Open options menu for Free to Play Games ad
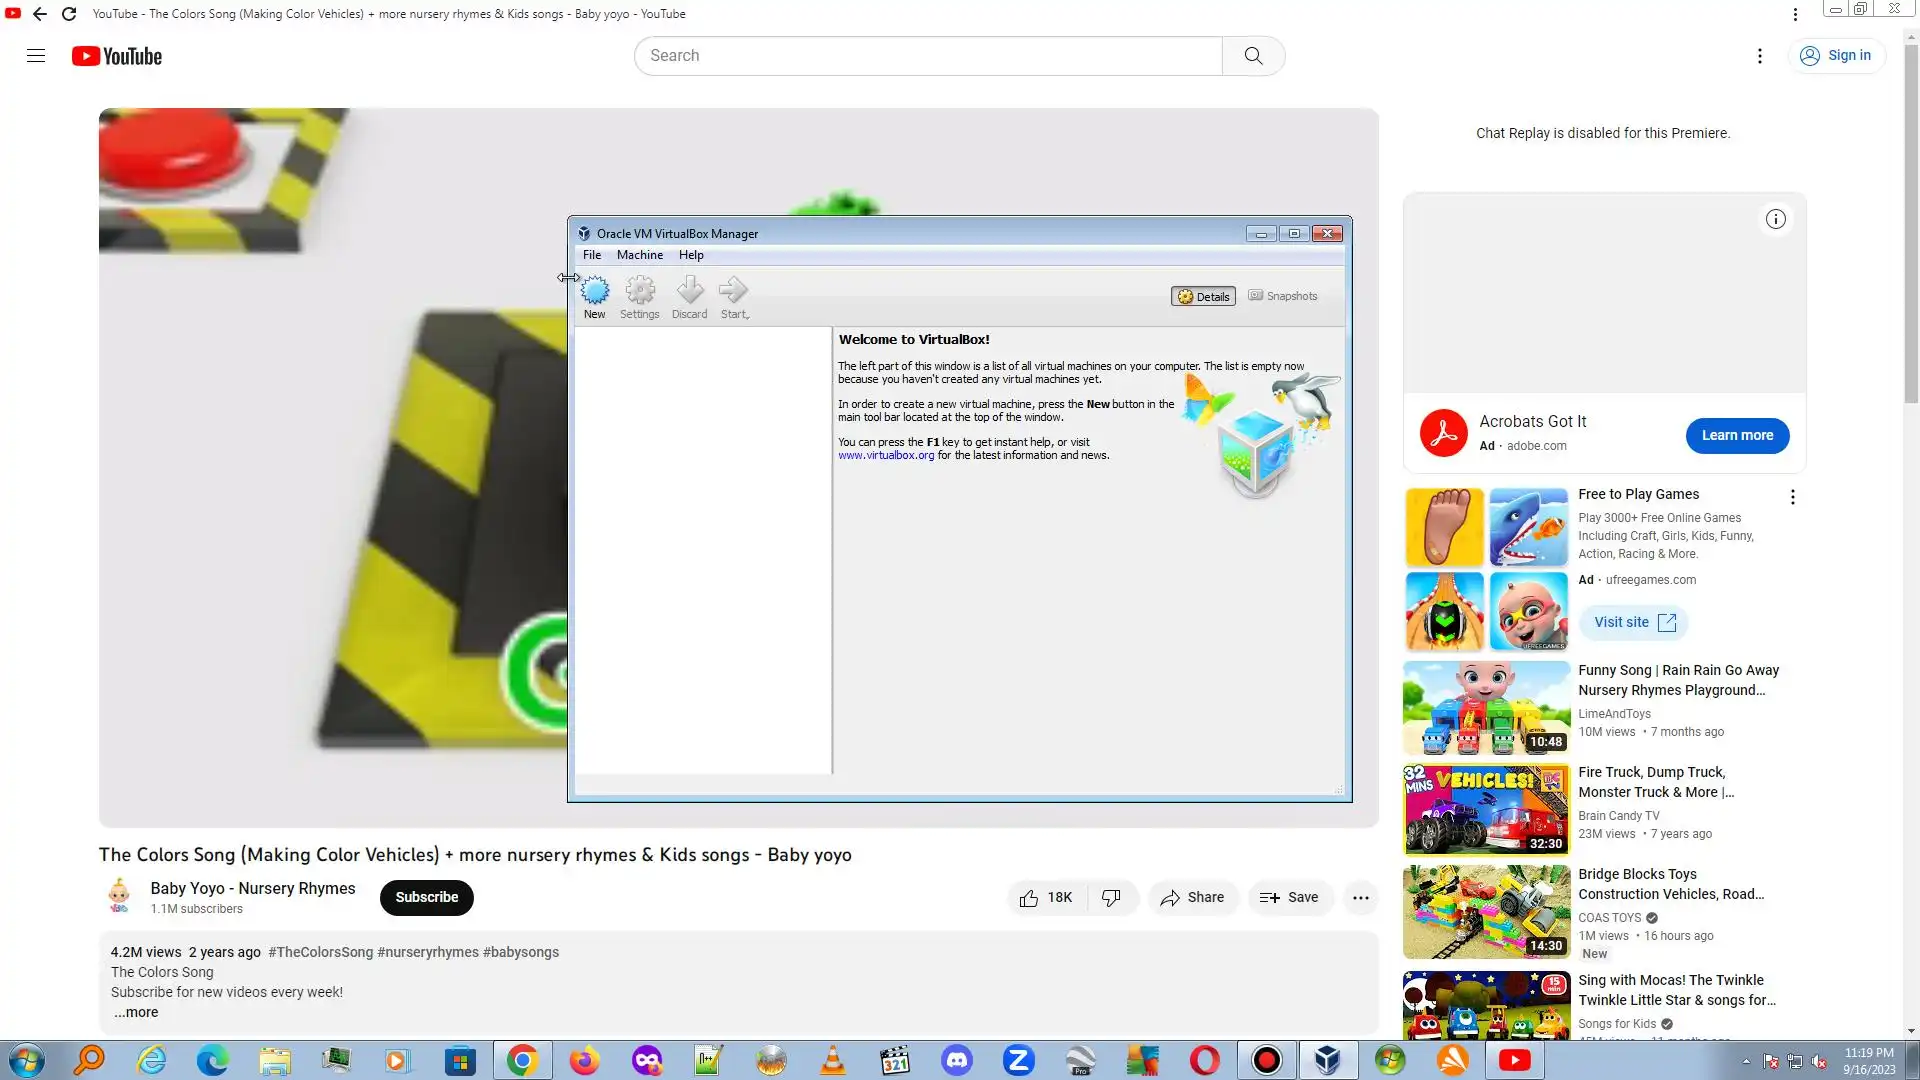 click(x=1792, y=497)
